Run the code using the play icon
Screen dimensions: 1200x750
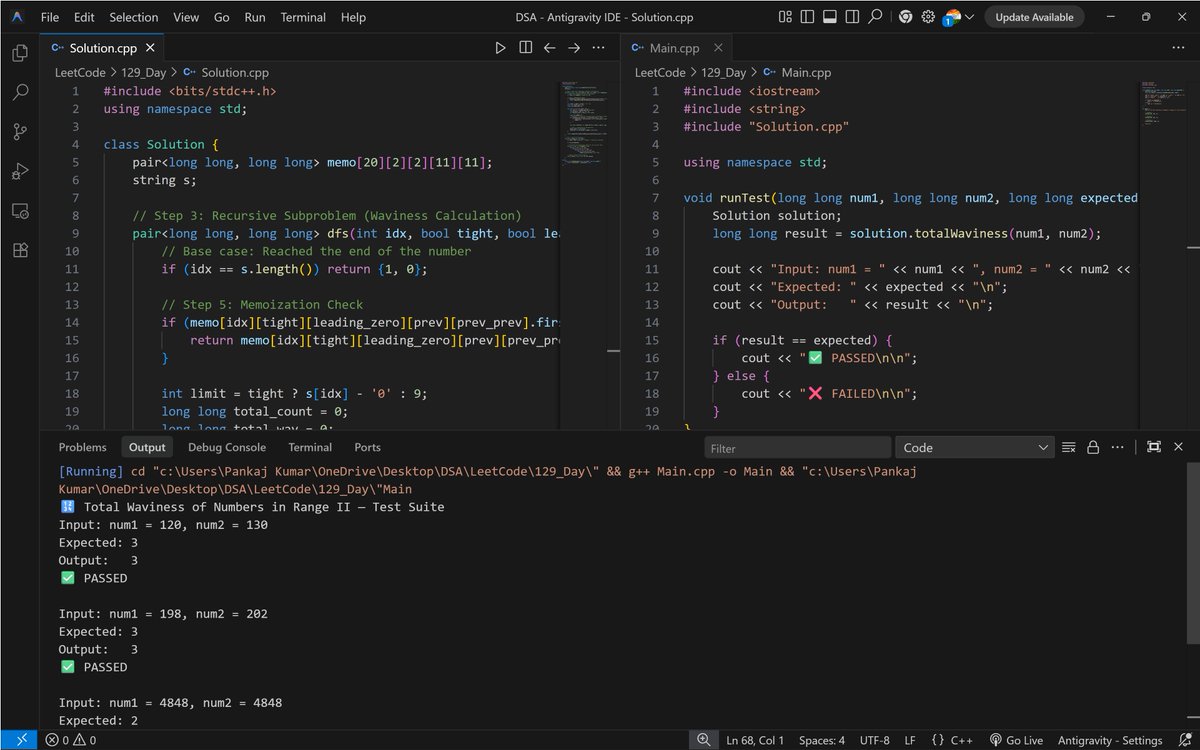[501, 48]
